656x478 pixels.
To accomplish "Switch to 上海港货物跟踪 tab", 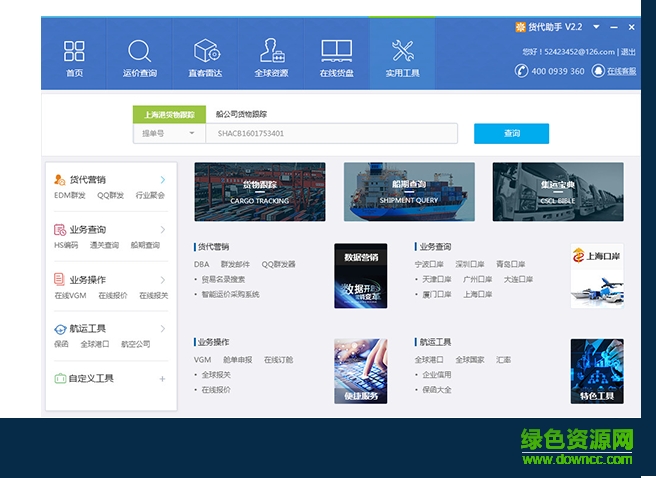I will tap(169, 114).
